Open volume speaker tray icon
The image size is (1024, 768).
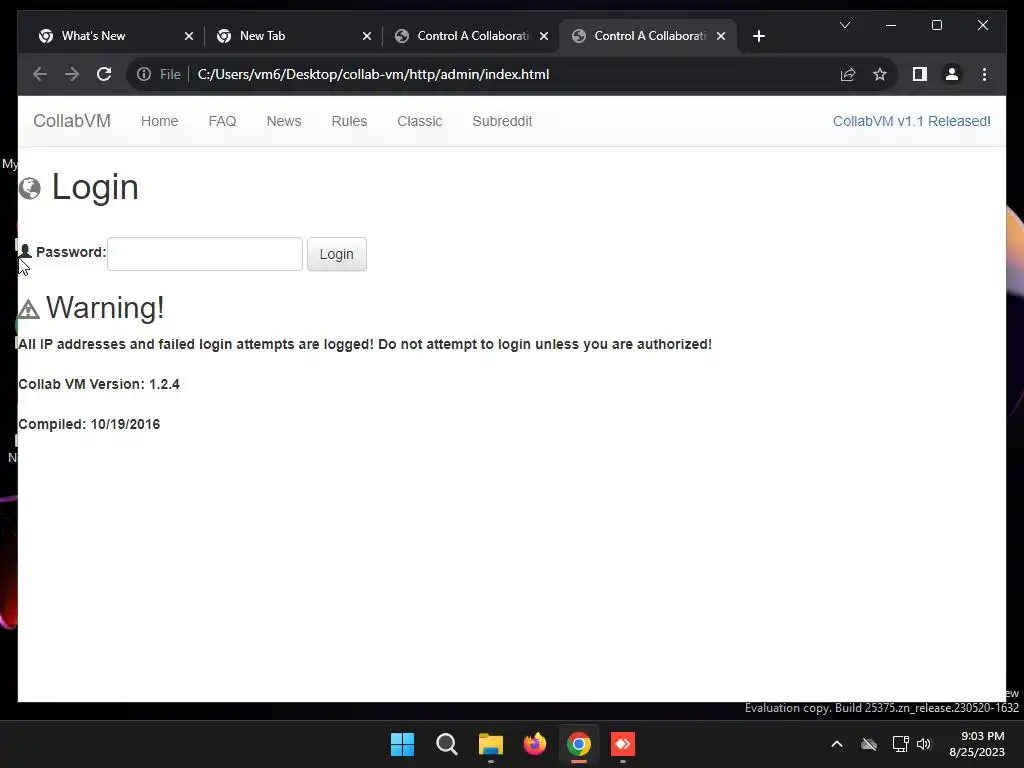[924, 744]
